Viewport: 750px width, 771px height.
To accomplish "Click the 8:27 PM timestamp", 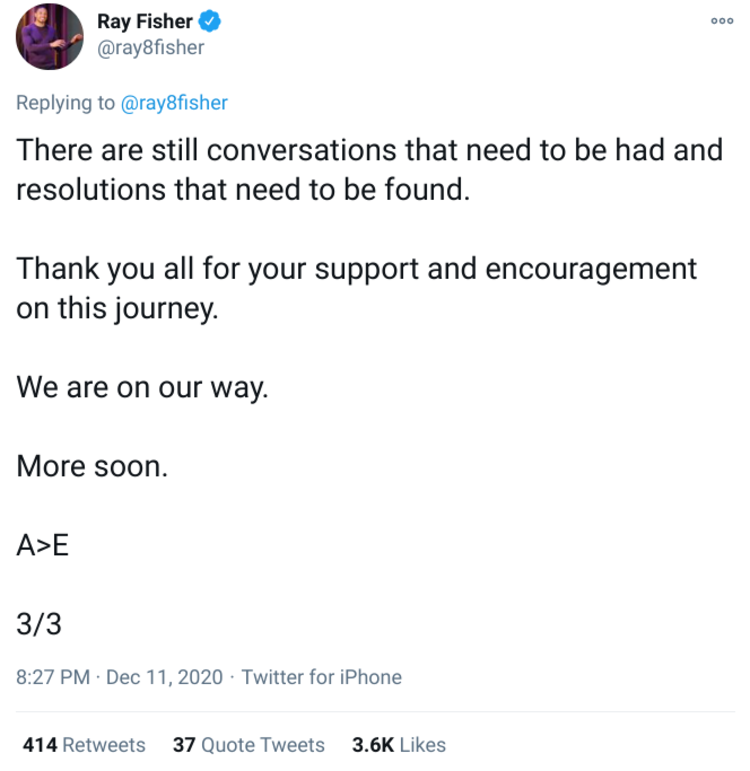I will coord(54,677).
